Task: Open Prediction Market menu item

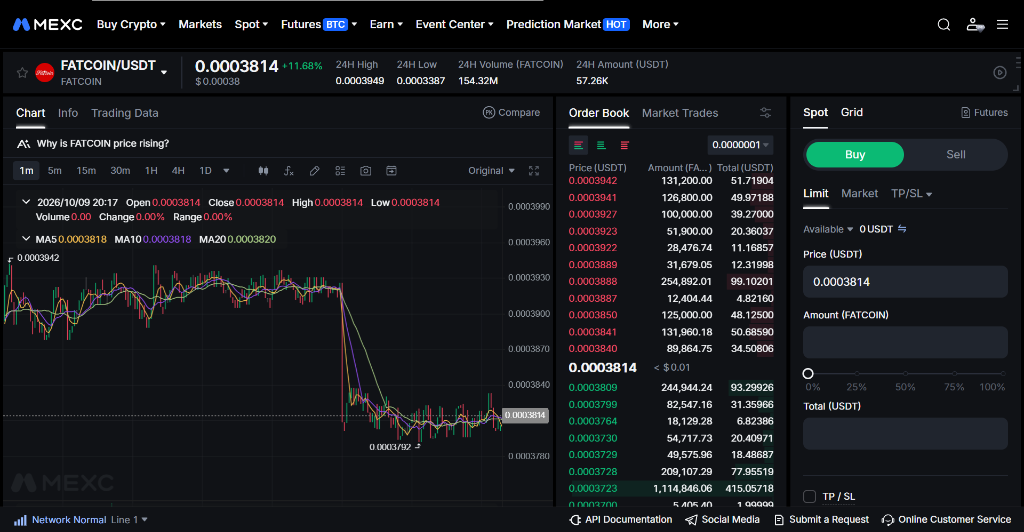Action: point(568,25)
